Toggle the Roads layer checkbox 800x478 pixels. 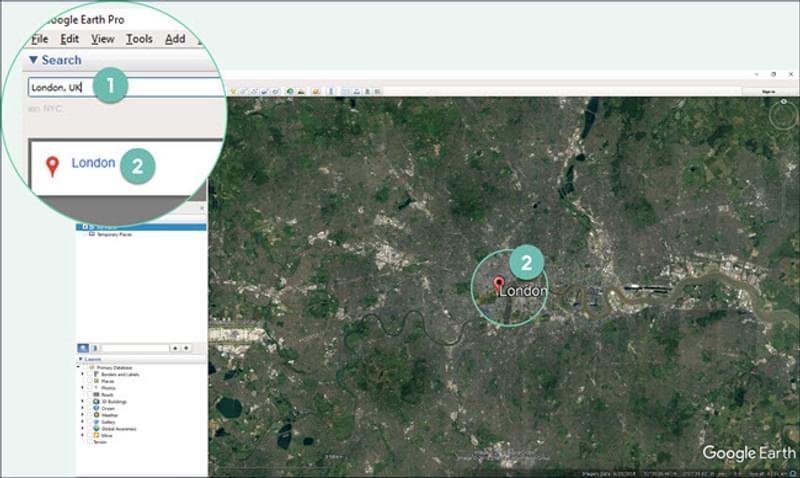[x=88, y=394]
